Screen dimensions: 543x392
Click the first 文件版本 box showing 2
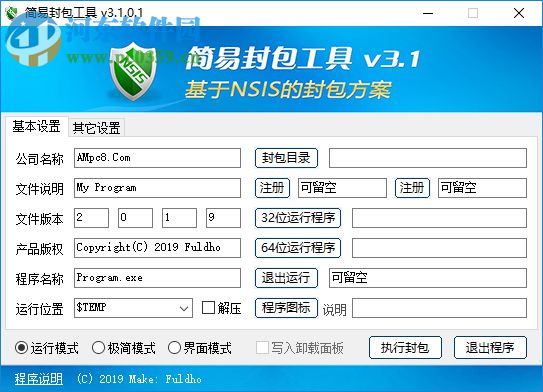tap(91, 218)
